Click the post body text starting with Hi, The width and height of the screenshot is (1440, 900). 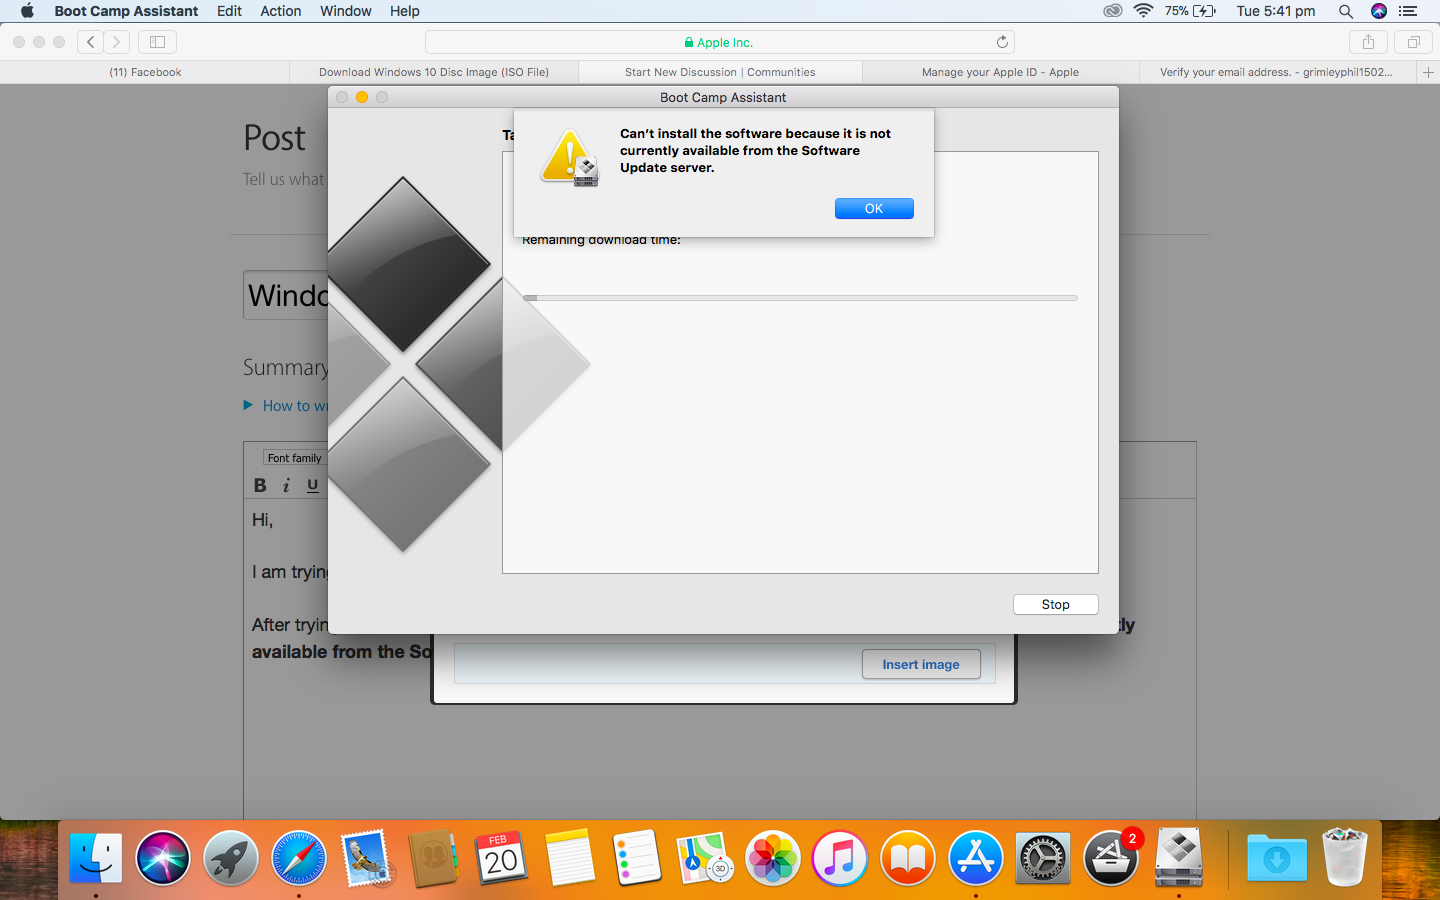[x=263, y=520]
